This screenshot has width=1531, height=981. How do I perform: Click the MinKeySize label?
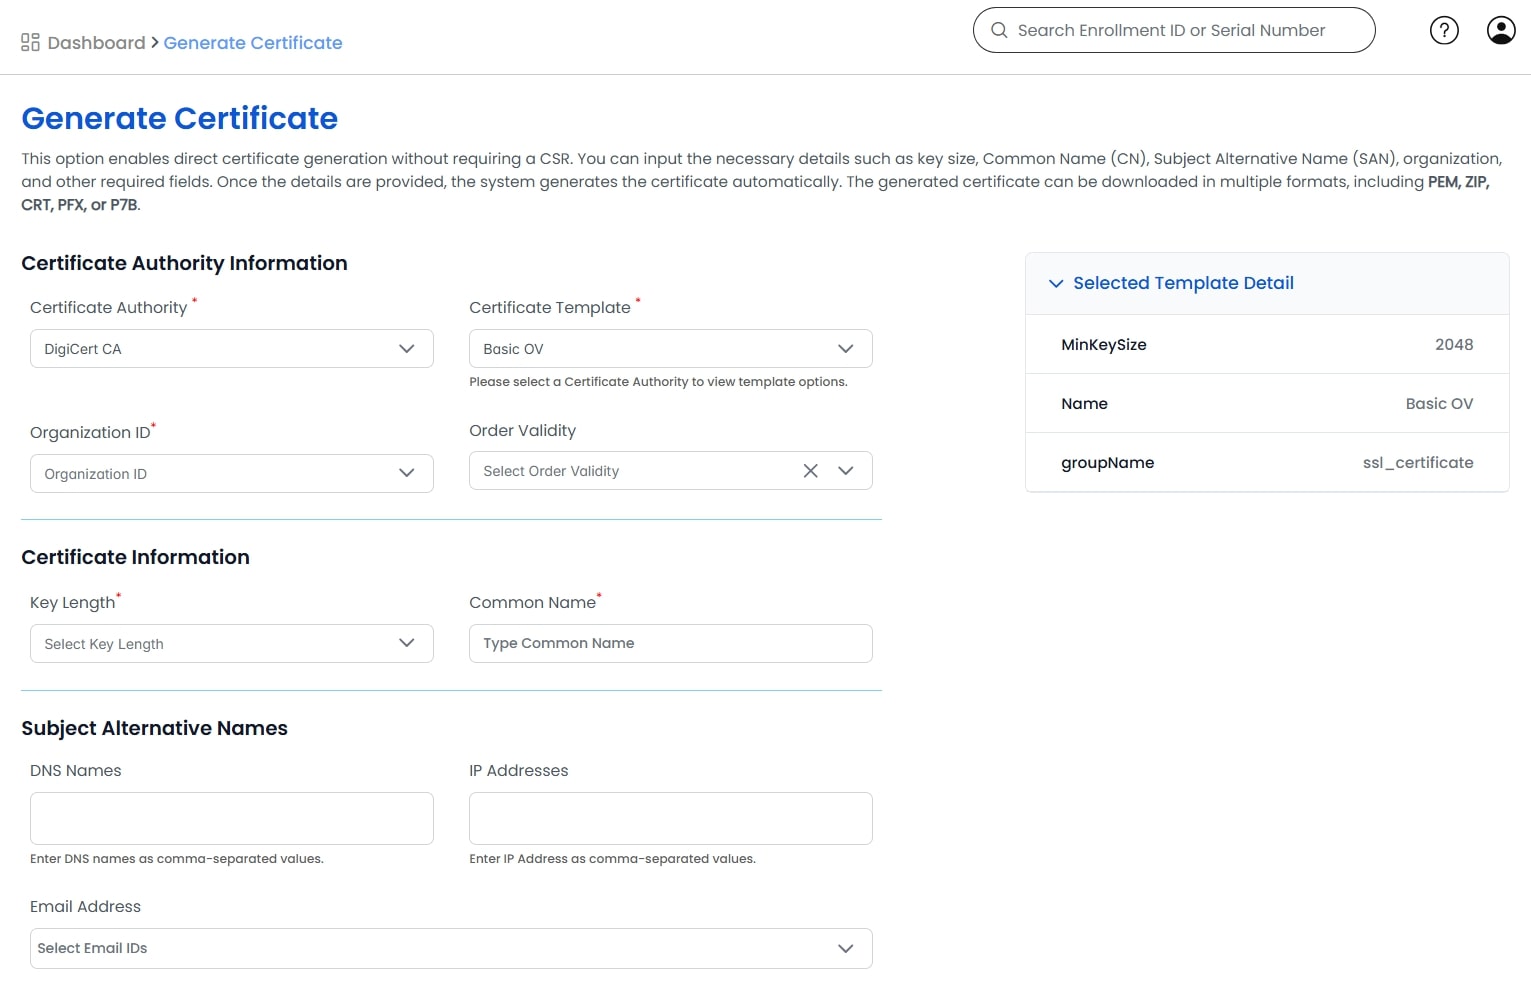pyautogui.click(x=1104, y=344)
